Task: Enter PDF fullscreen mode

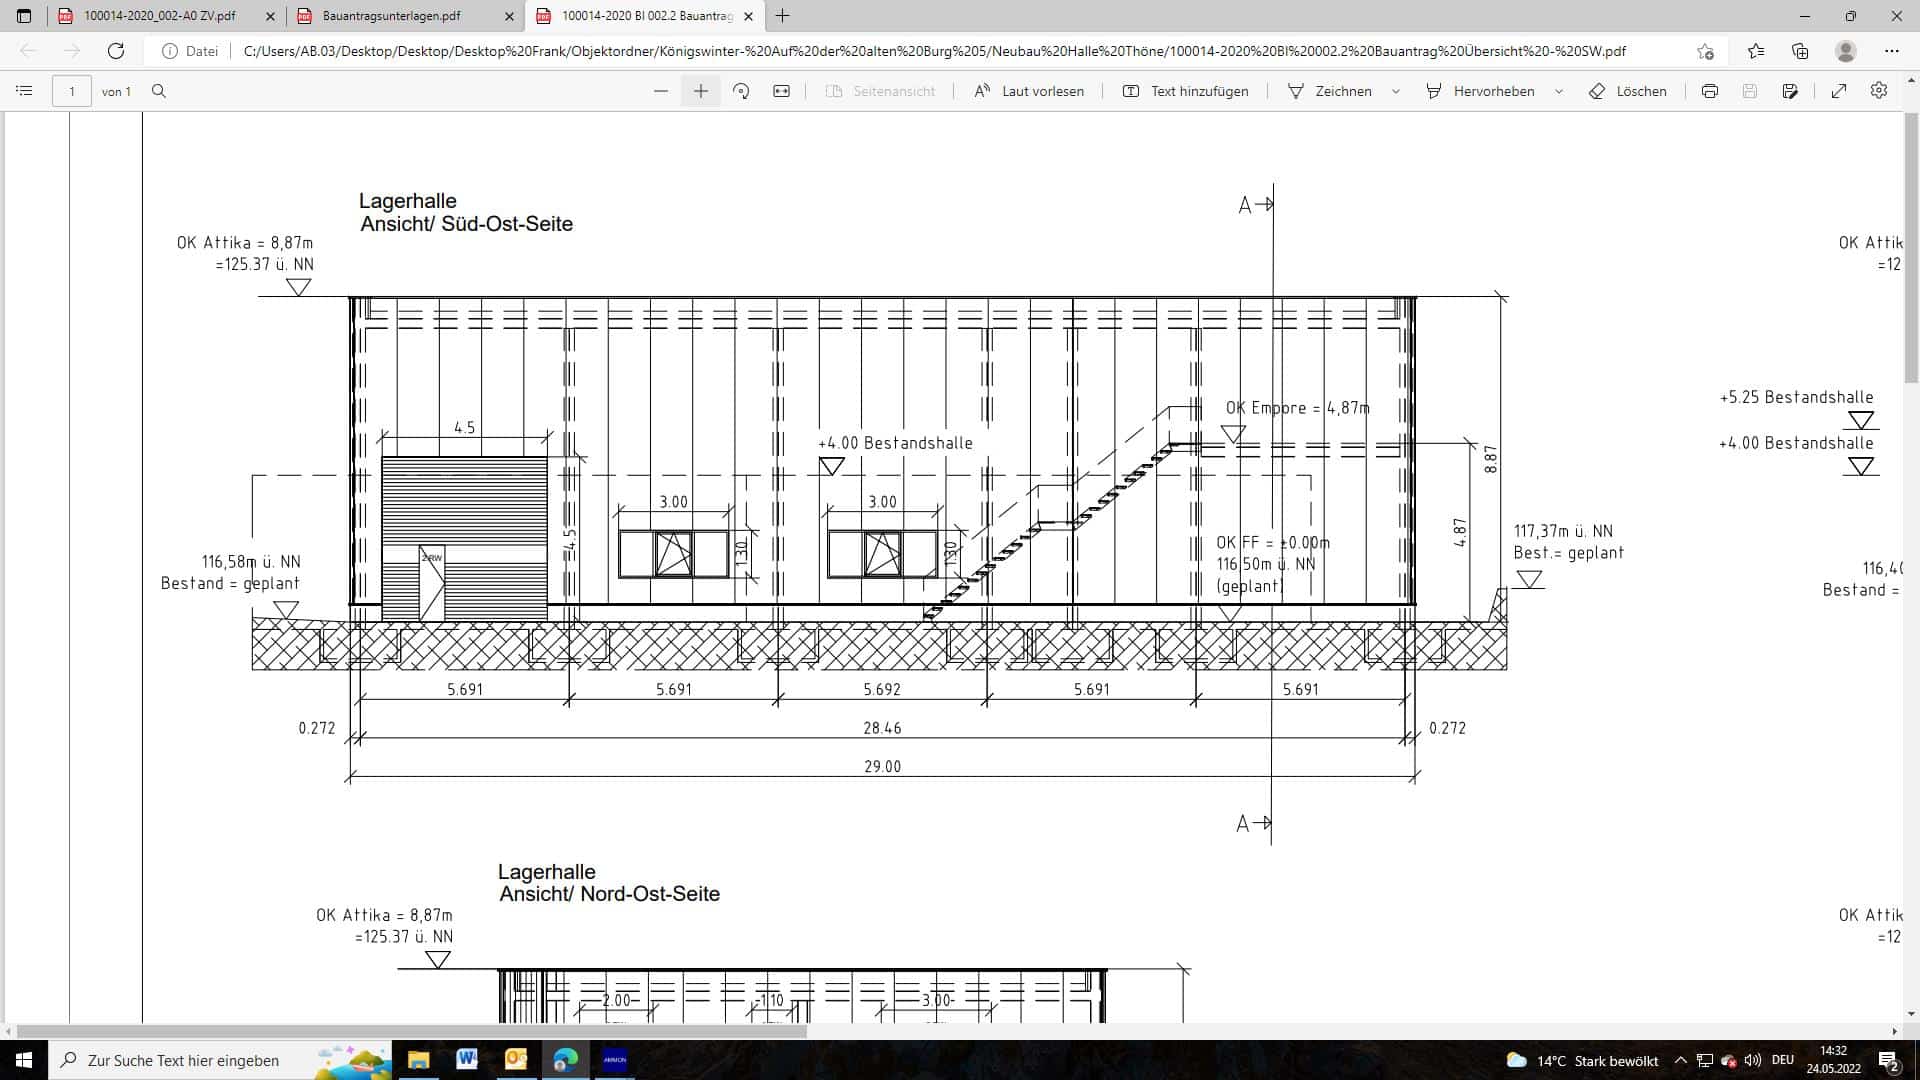Action: coord(1839,91)
